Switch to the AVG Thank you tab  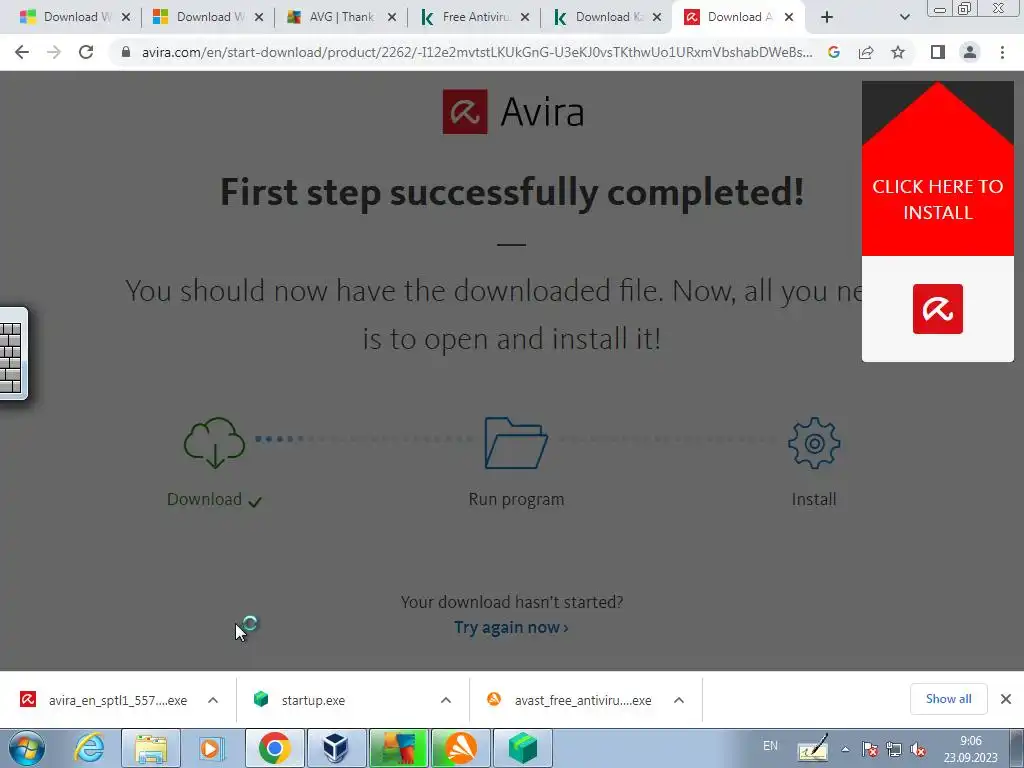341,17
